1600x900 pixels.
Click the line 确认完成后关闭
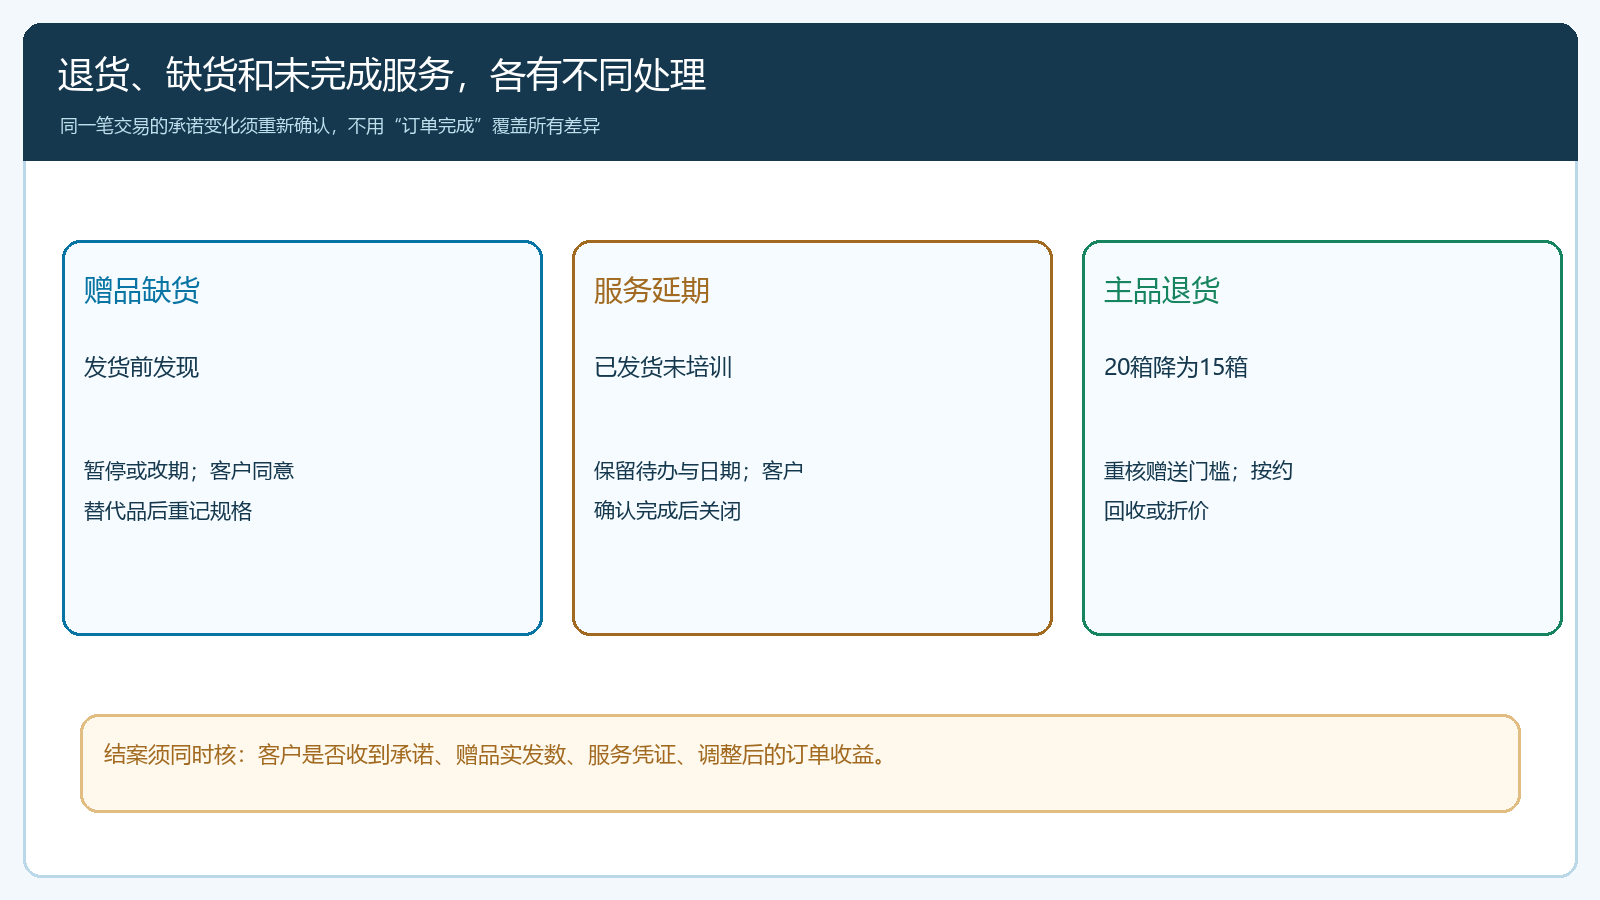pos(667,511)
